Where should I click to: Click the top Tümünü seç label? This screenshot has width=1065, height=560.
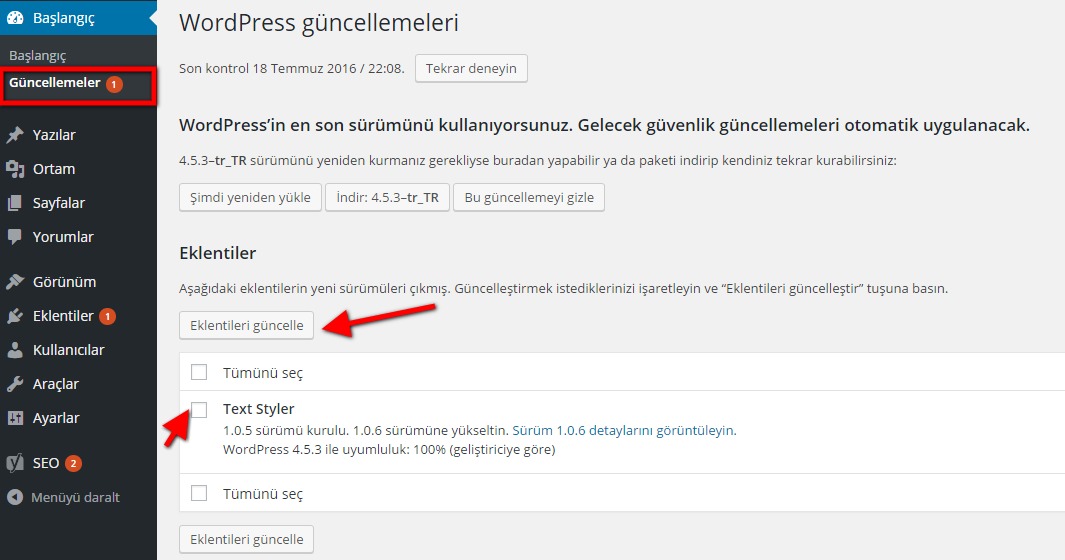click(x=263, y=372)
